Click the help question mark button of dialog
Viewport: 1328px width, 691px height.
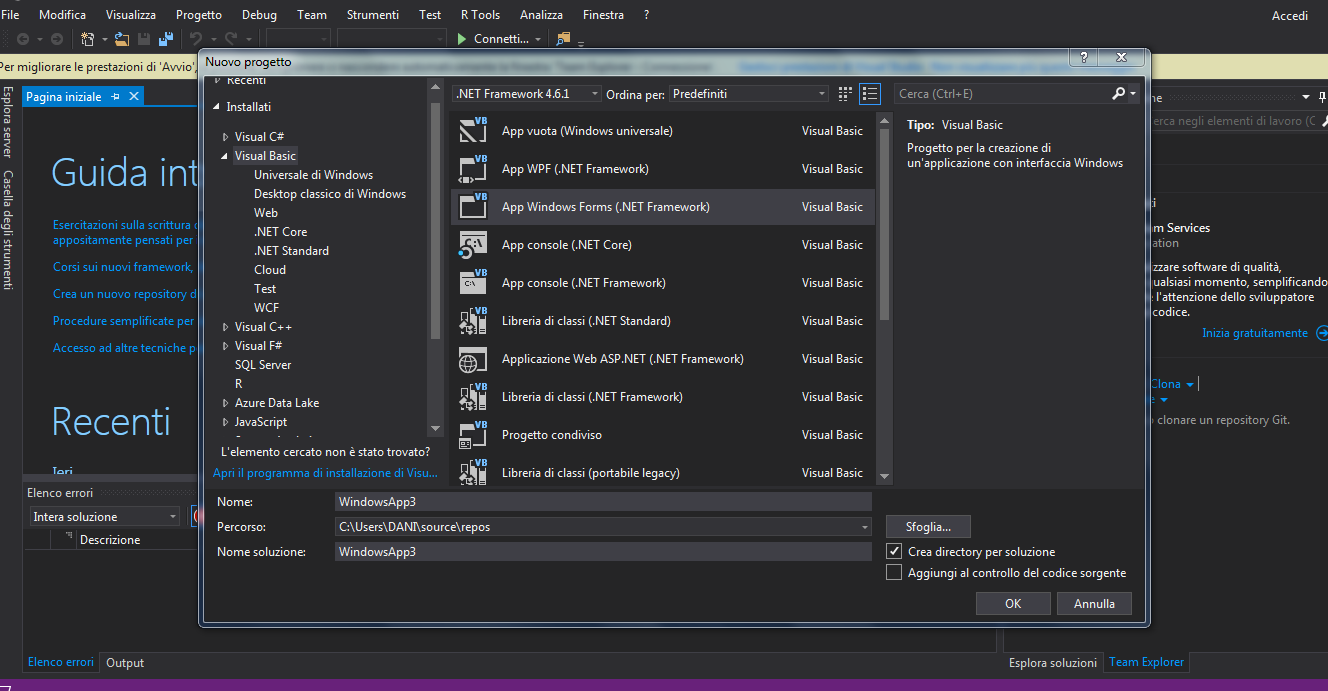(1083, 58)
